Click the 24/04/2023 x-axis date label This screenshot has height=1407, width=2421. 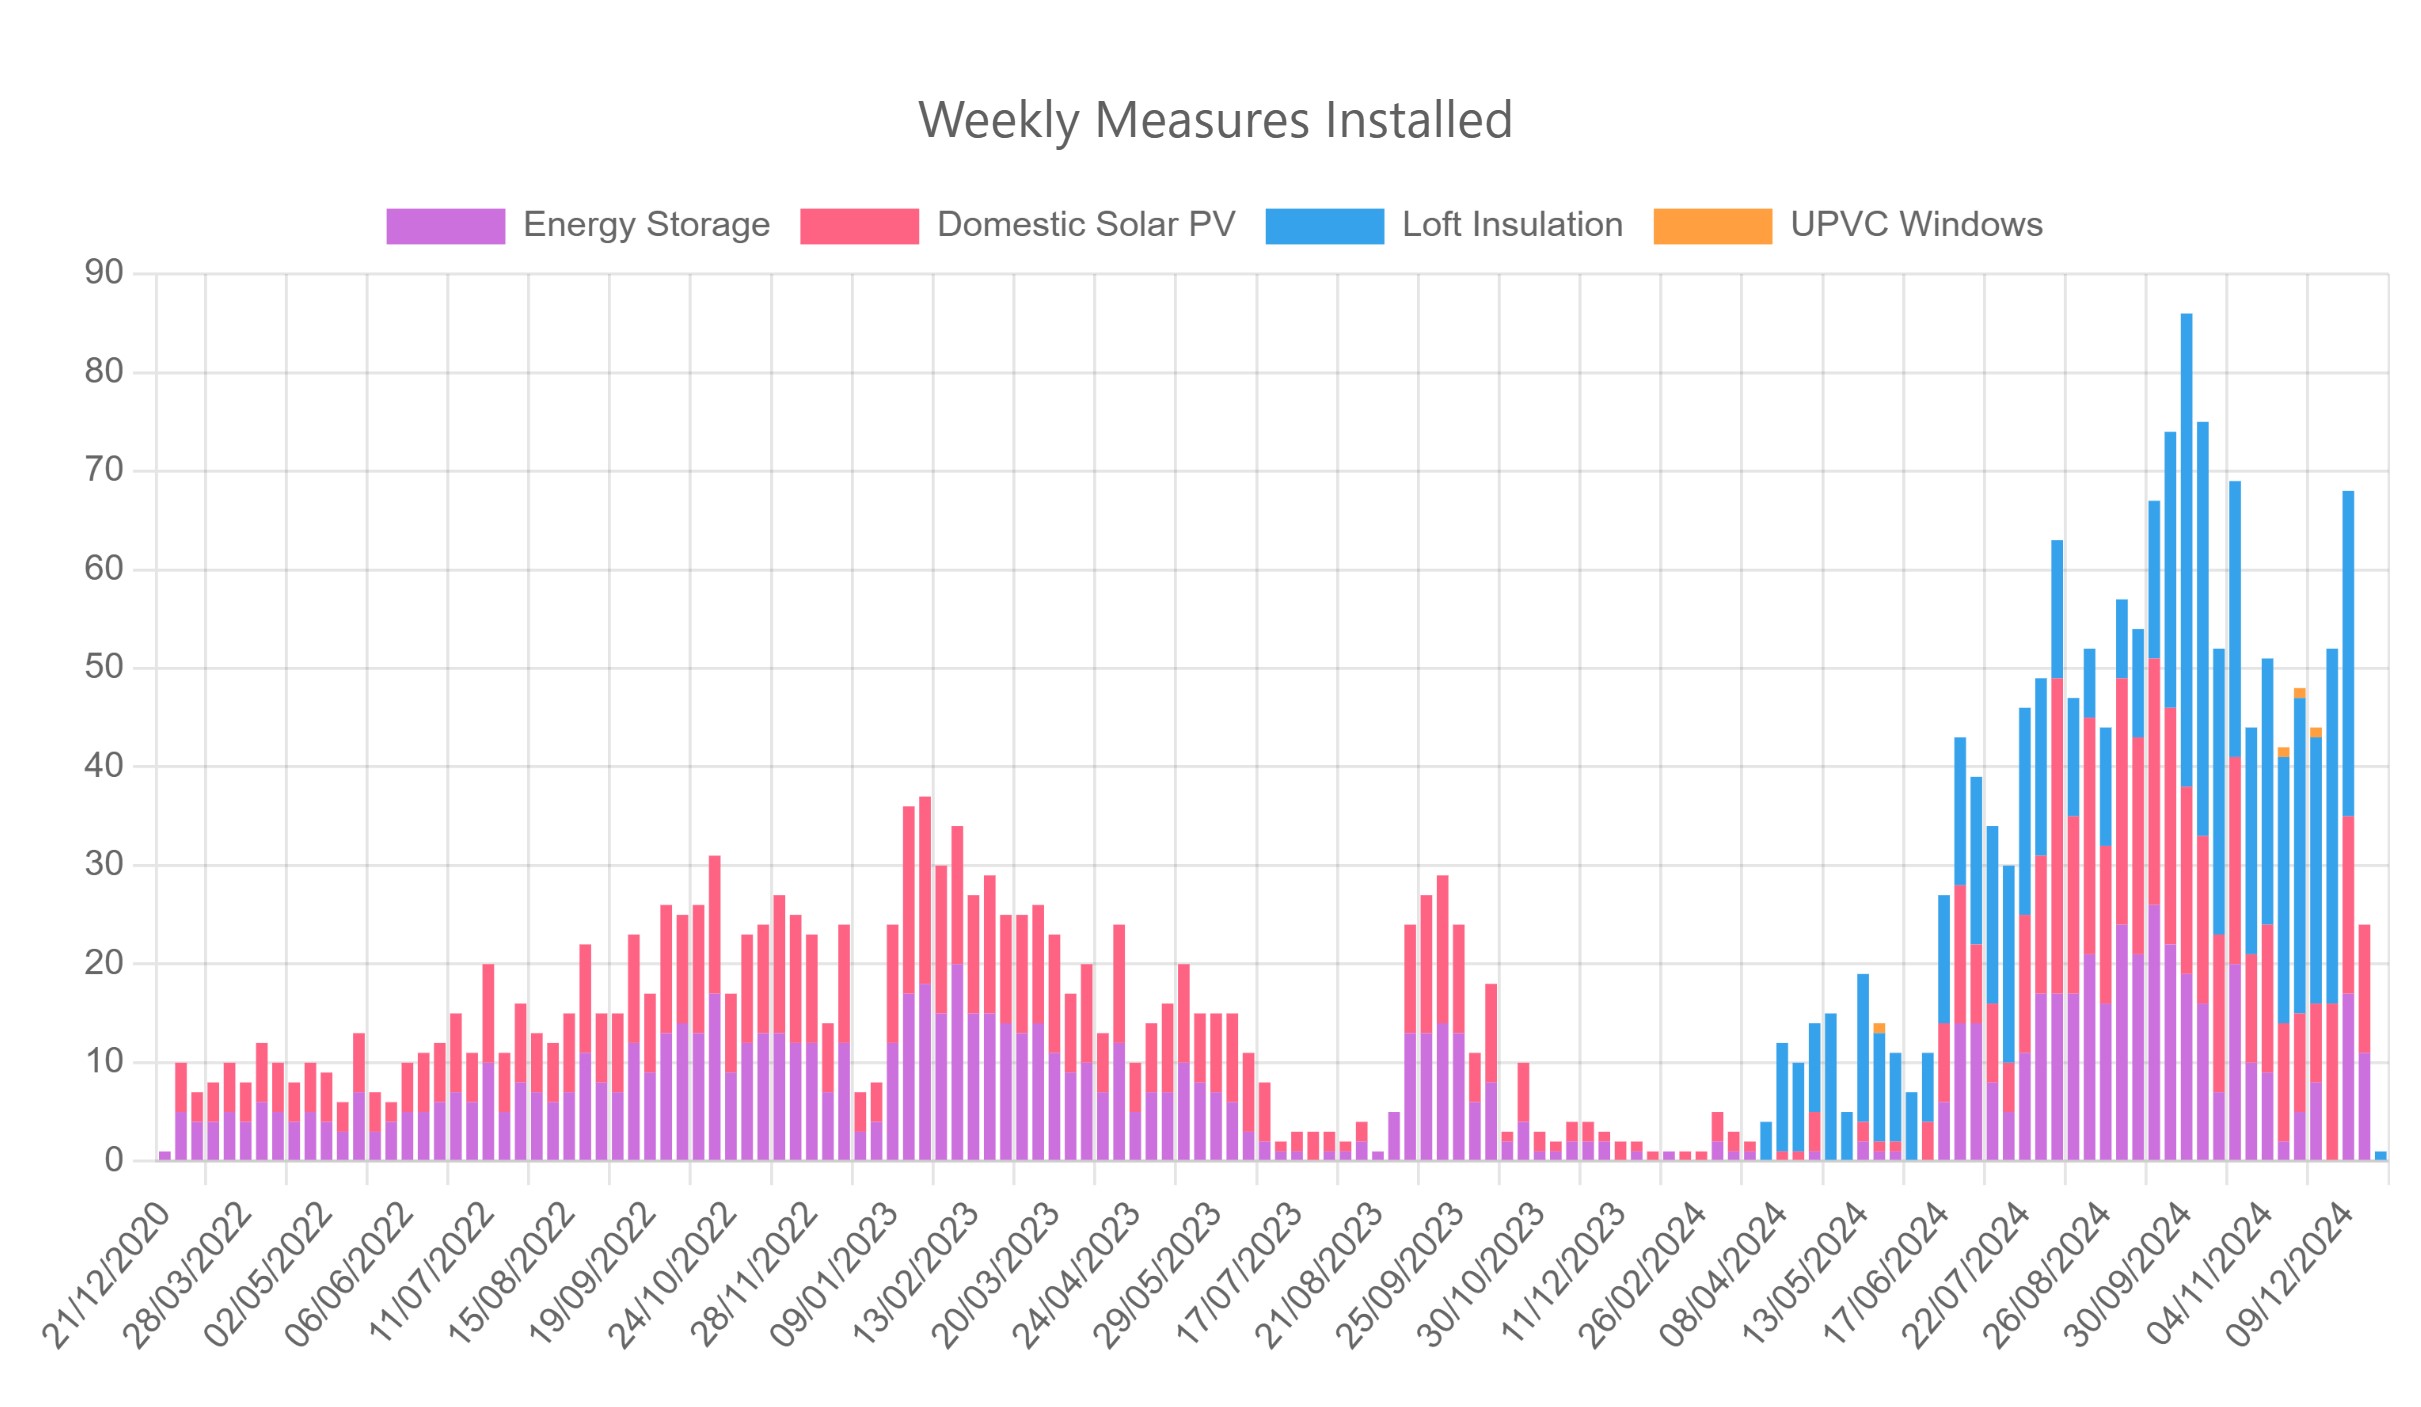pyautogui.click(x=1077, y=1275)
